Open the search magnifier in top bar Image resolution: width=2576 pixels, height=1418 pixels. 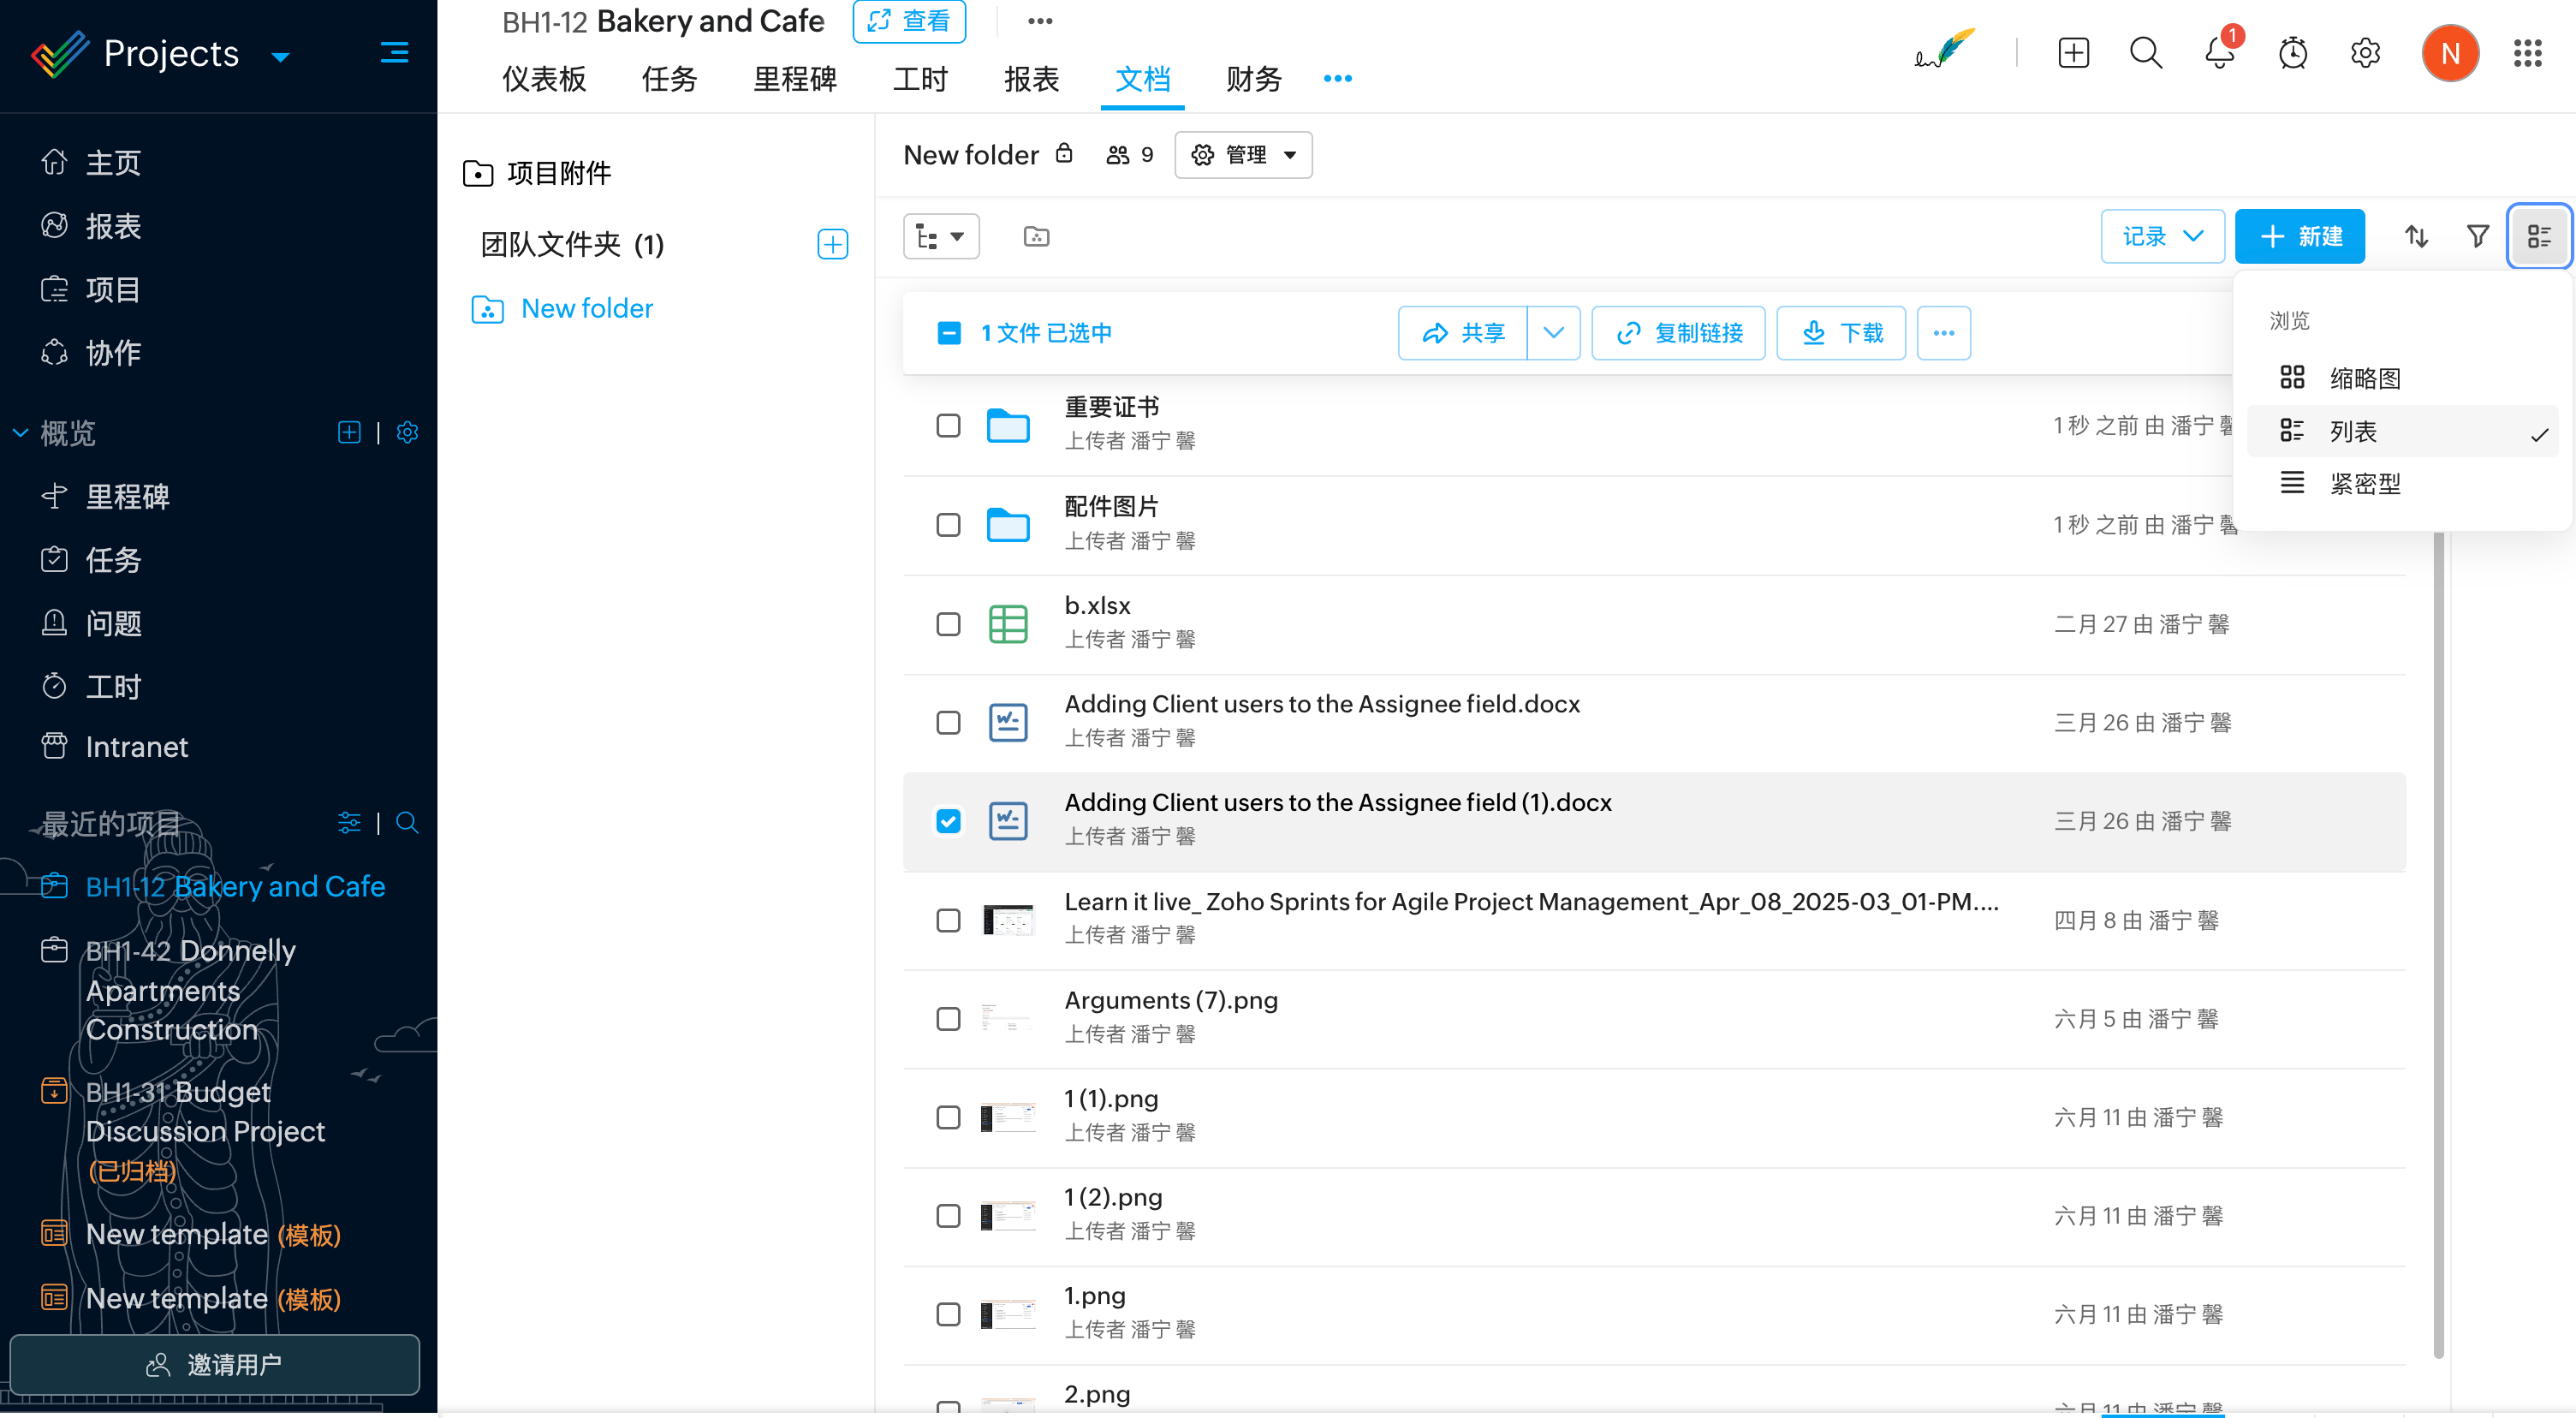click(2145, 53)
